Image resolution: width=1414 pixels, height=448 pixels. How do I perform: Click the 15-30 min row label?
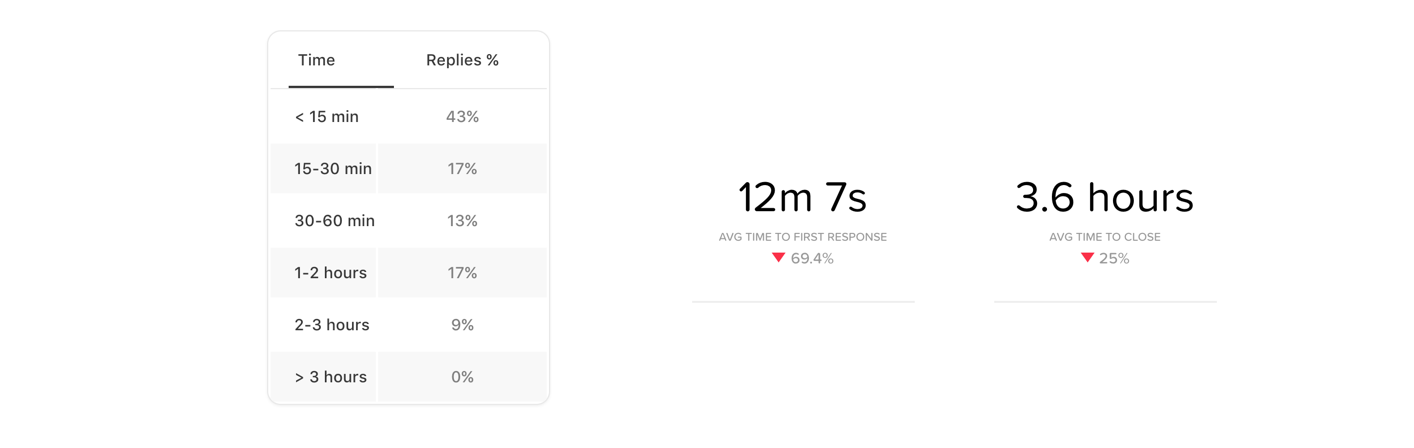point(333,169)
